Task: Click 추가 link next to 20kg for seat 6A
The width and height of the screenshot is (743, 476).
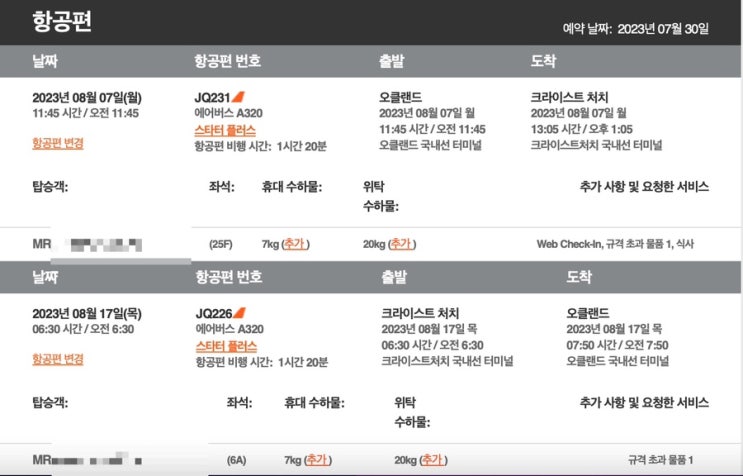Action: click(433, 460)
